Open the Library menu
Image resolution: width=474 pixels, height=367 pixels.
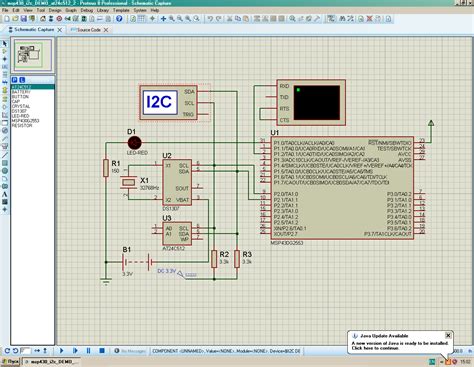103,10
